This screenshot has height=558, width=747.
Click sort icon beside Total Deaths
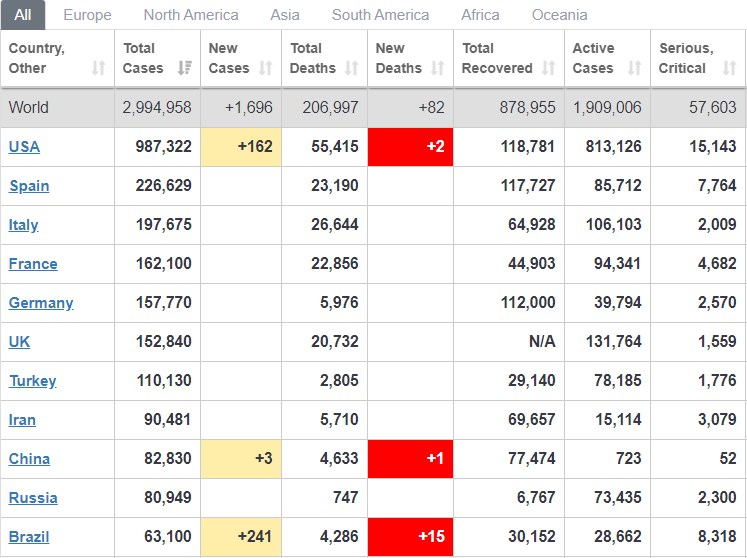click(x=352, y=68)
